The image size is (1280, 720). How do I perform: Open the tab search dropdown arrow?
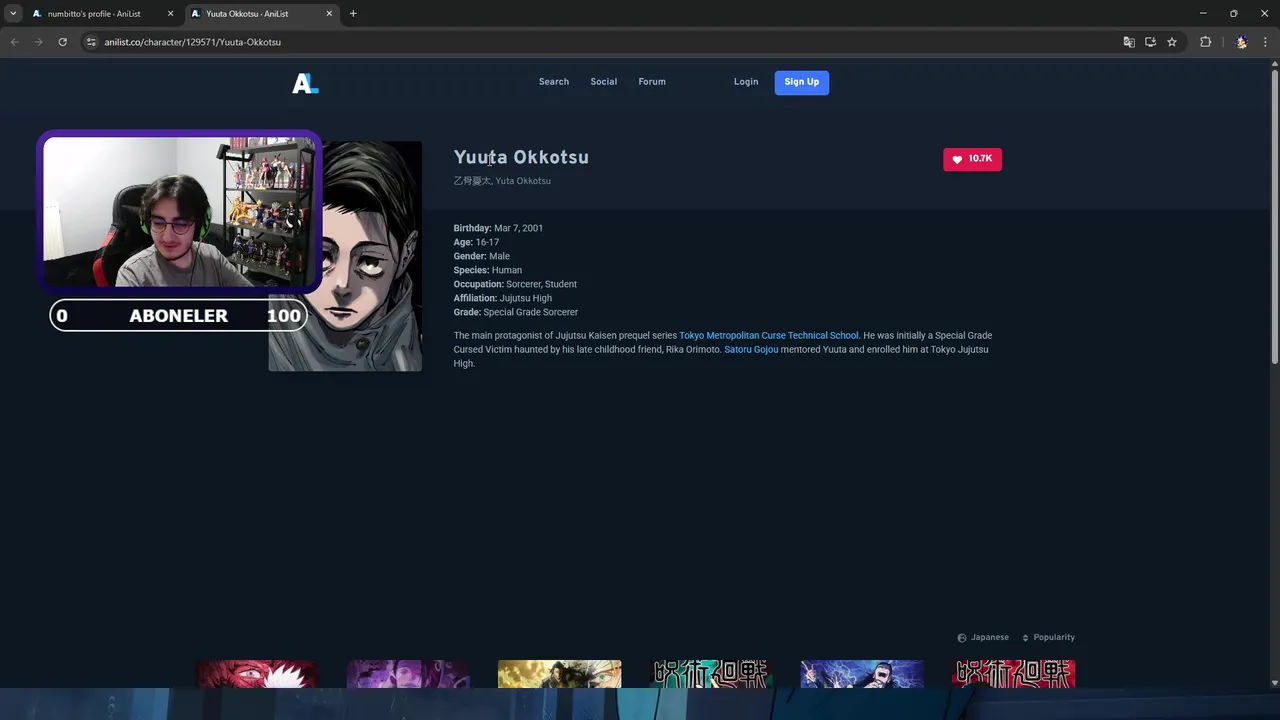coord(13,14)
